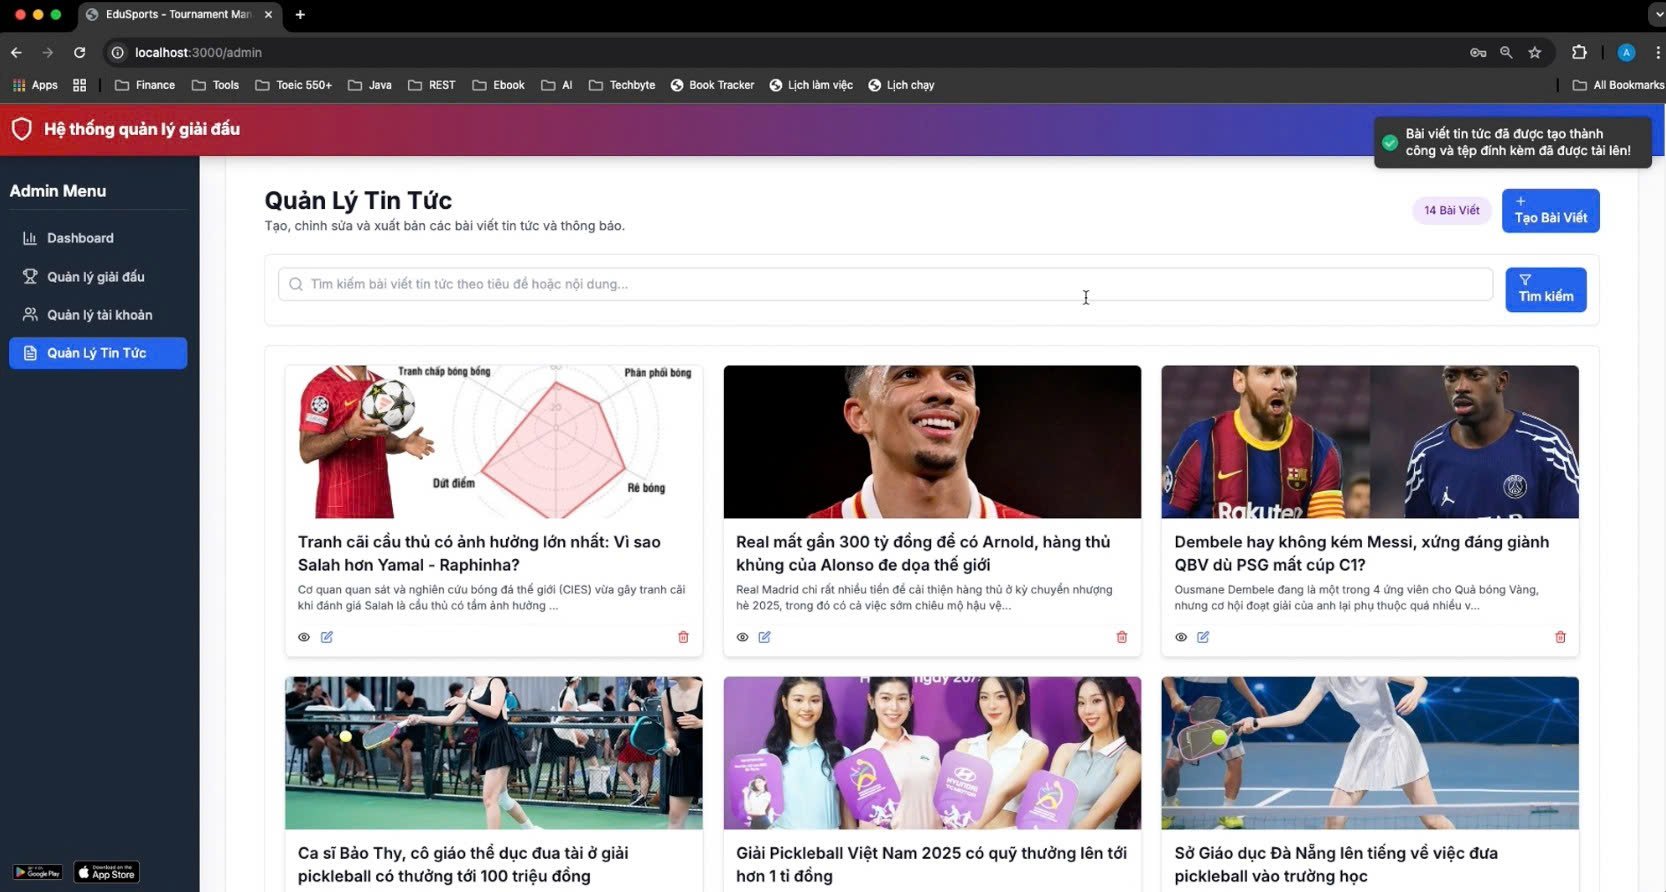View the Real mất gần 300 tỷ article
Screen dimensions: 1666x892
pos(742,637)
